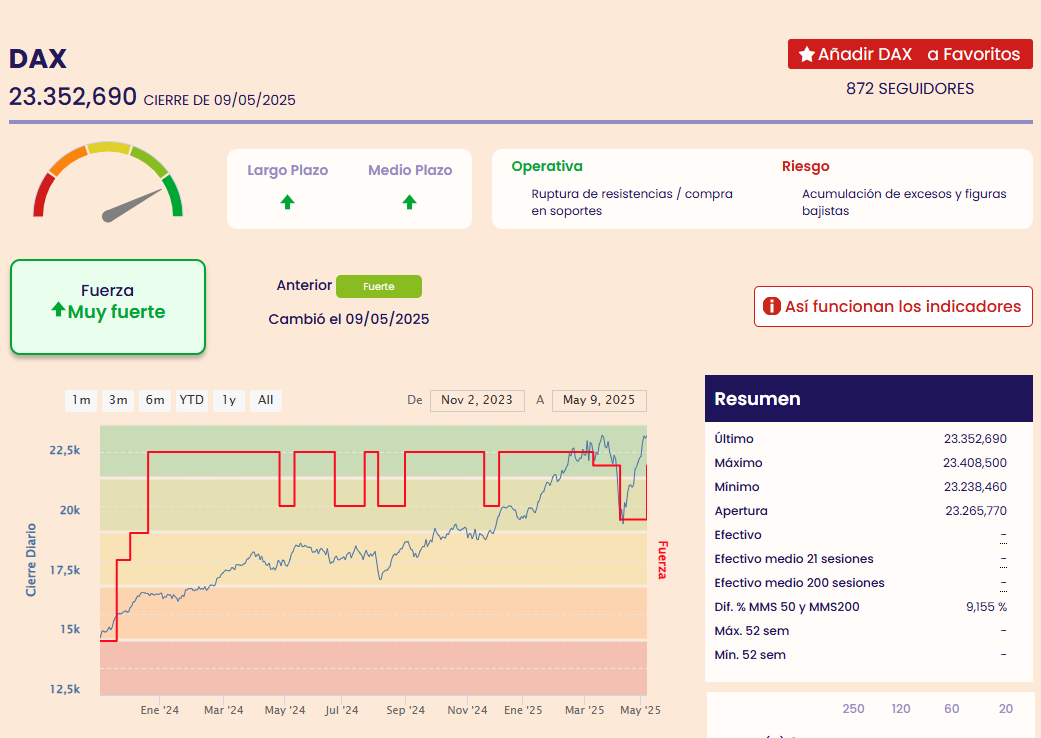This screenshot has height=738, width=1041.
Task: Select the 1m chart range
Action: pos(81,400)
